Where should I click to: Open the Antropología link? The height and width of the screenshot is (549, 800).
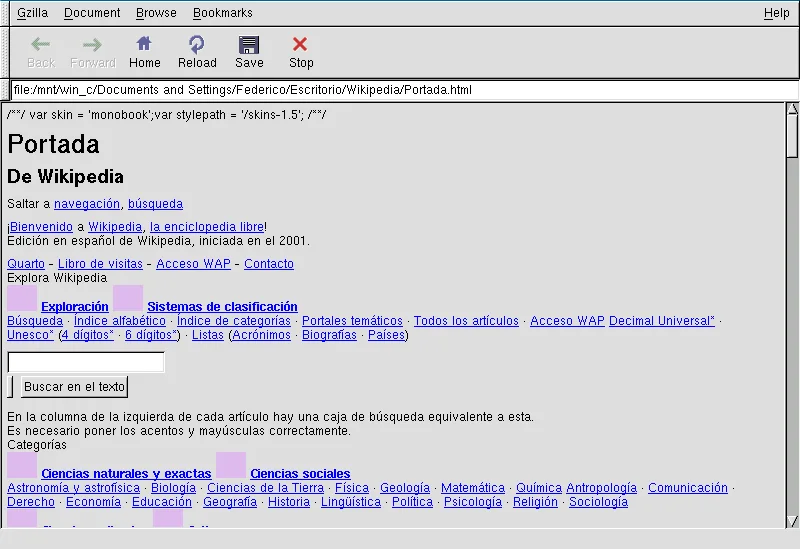(x=602, y=488)
